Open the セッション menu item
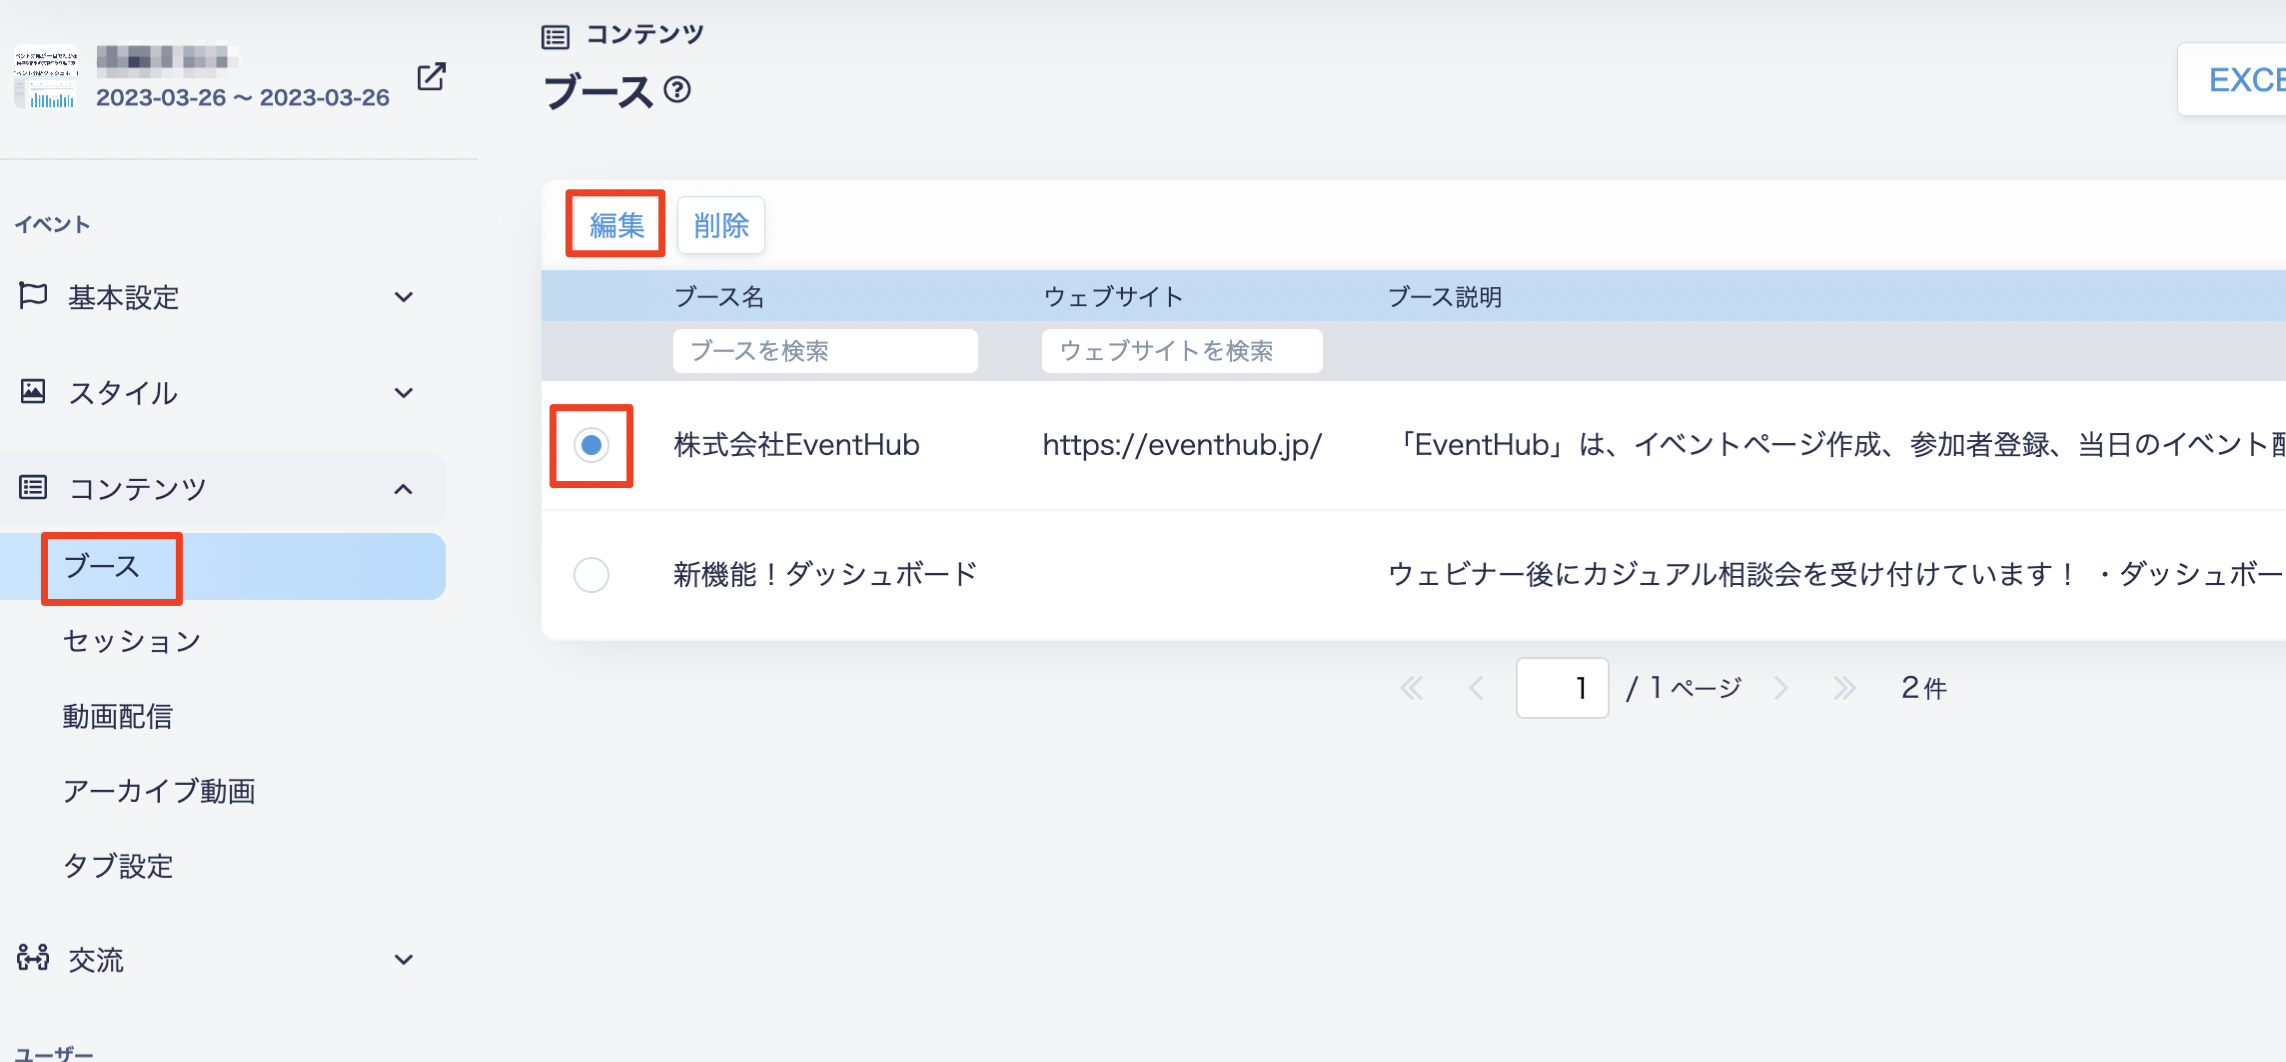 (132, 641)
